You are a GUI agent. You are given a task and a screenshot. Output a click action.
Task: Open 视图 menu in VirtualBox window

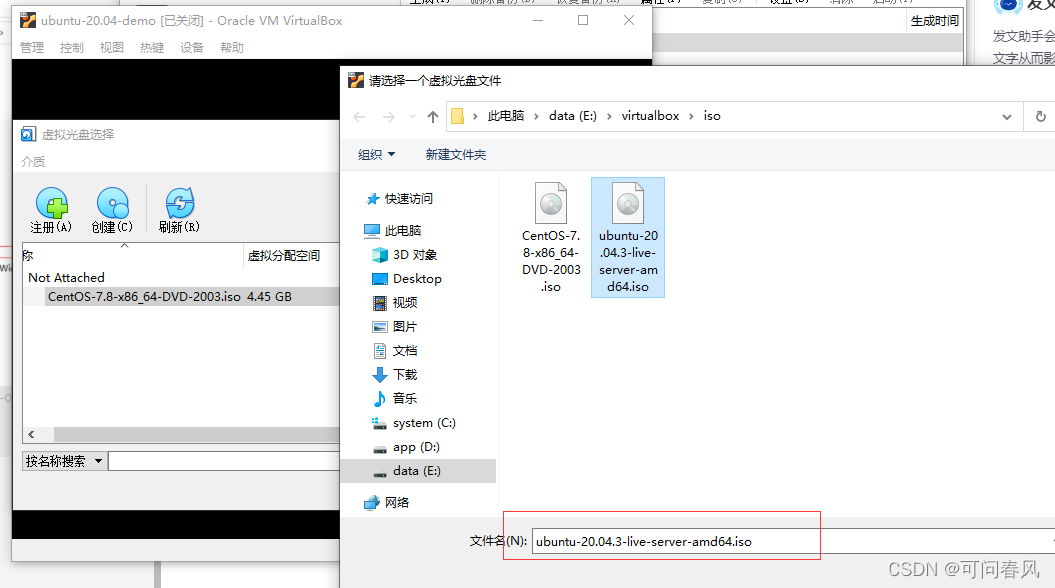[x=112, y=48]
